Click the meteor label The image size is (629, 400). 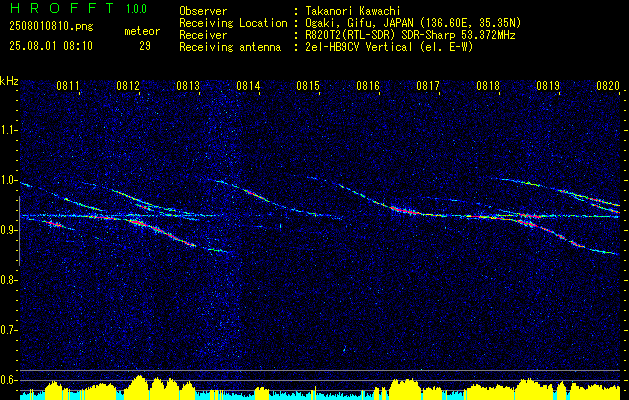click(142, 31)
